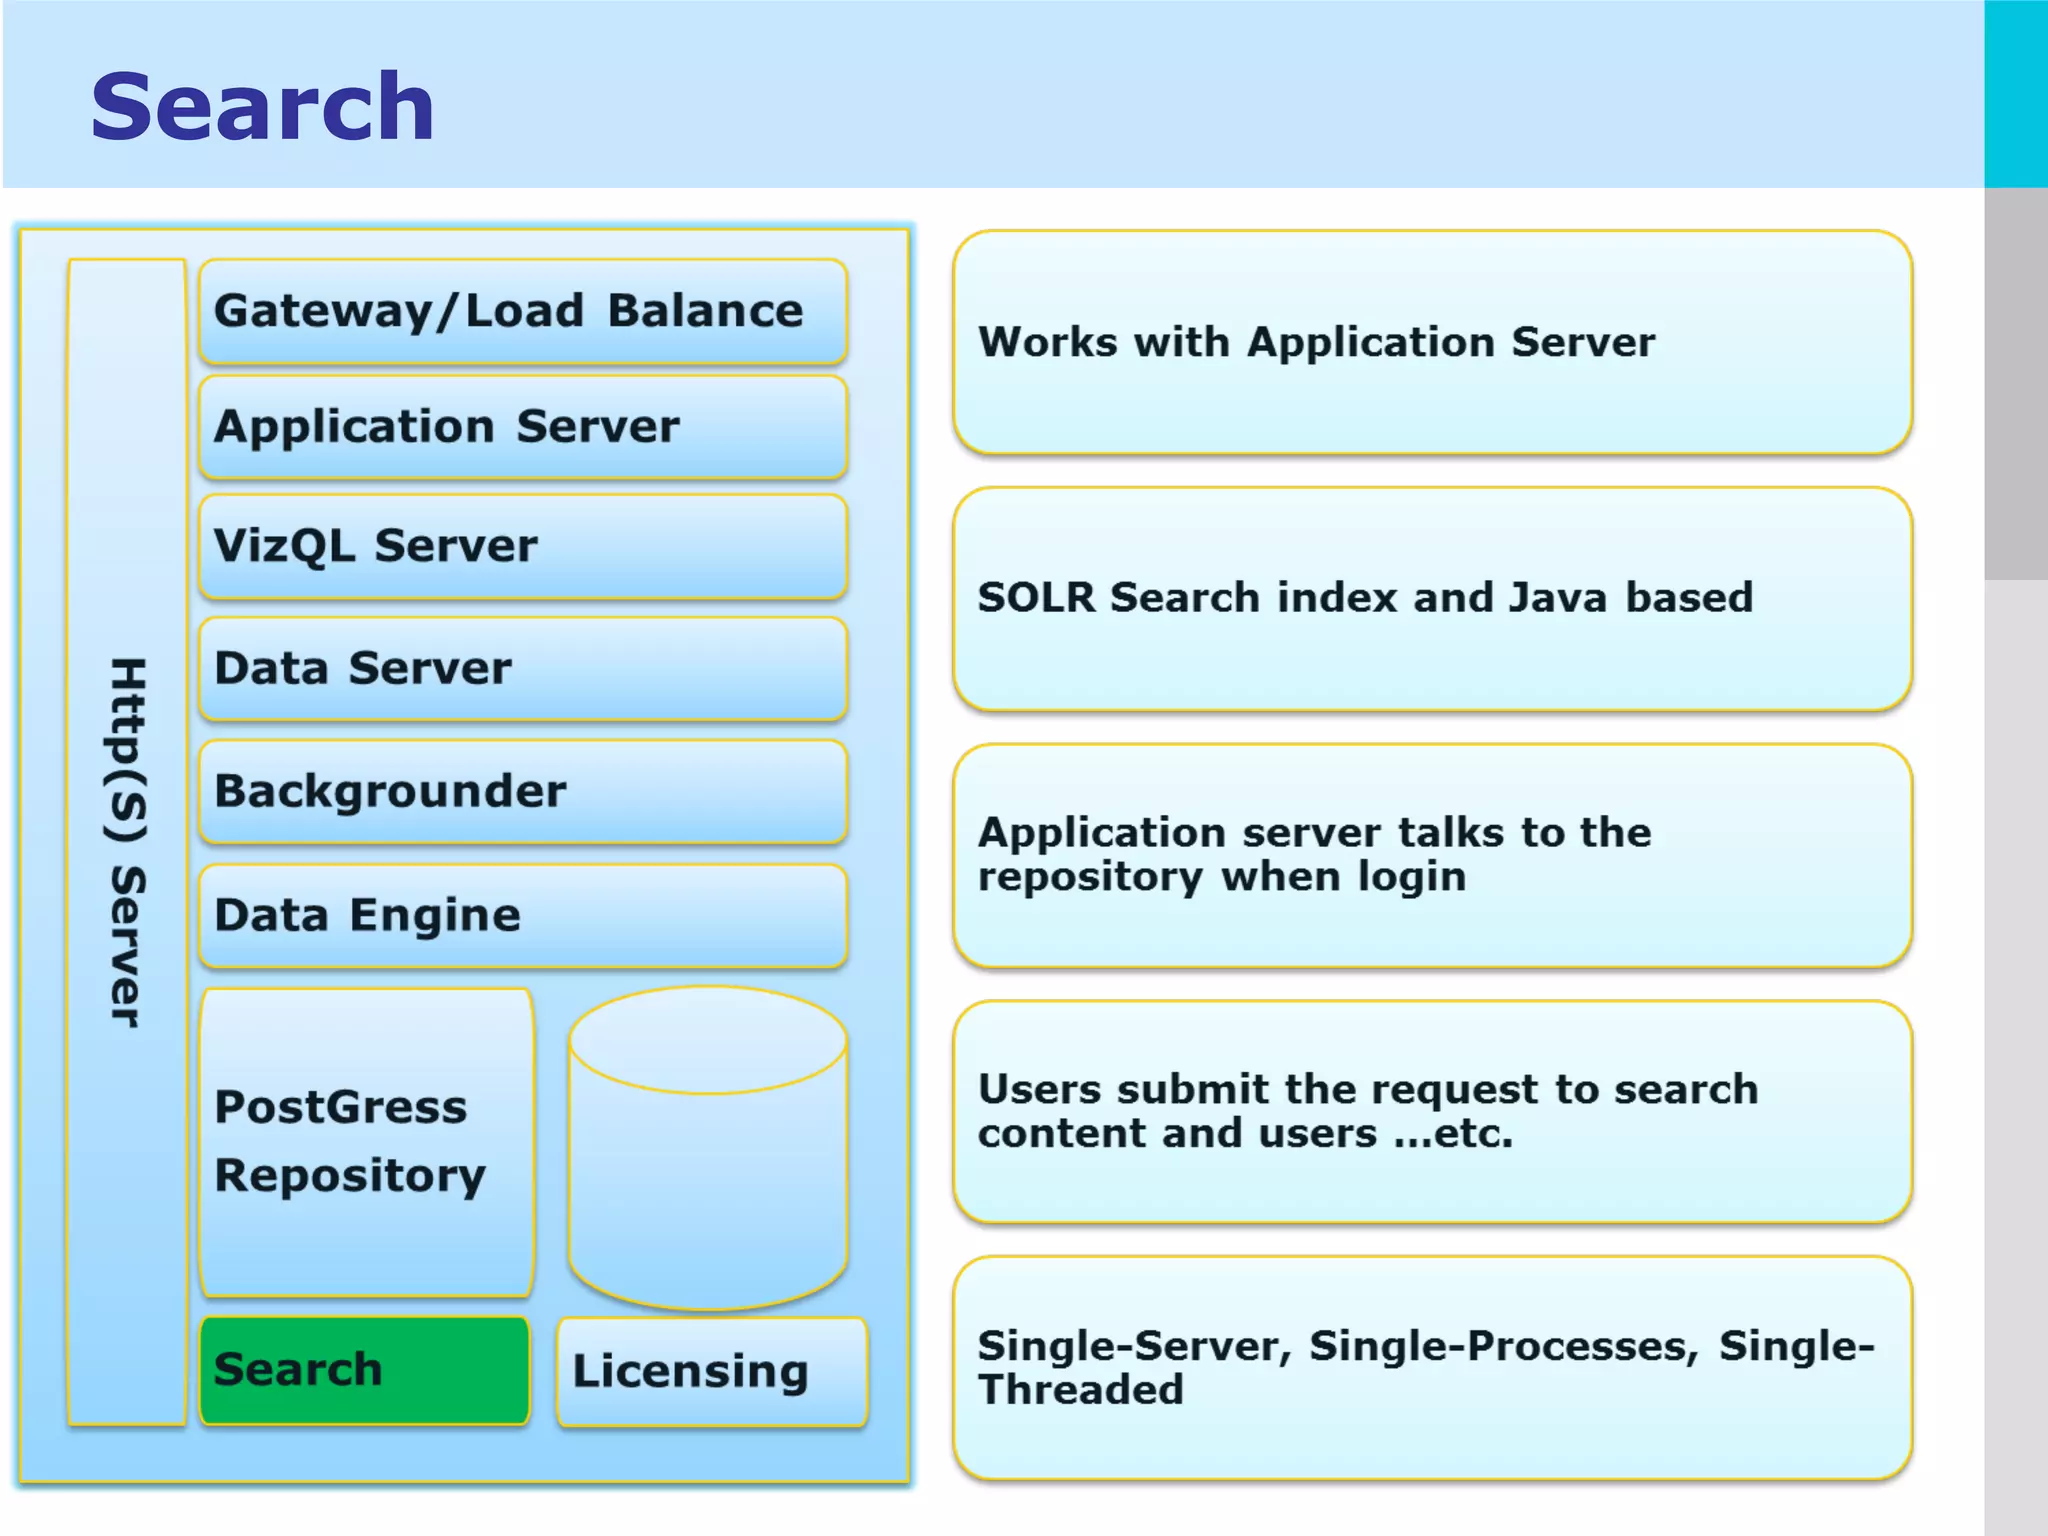Click the database cylinder shape

pyautogui.click(x=708, y=1148)
